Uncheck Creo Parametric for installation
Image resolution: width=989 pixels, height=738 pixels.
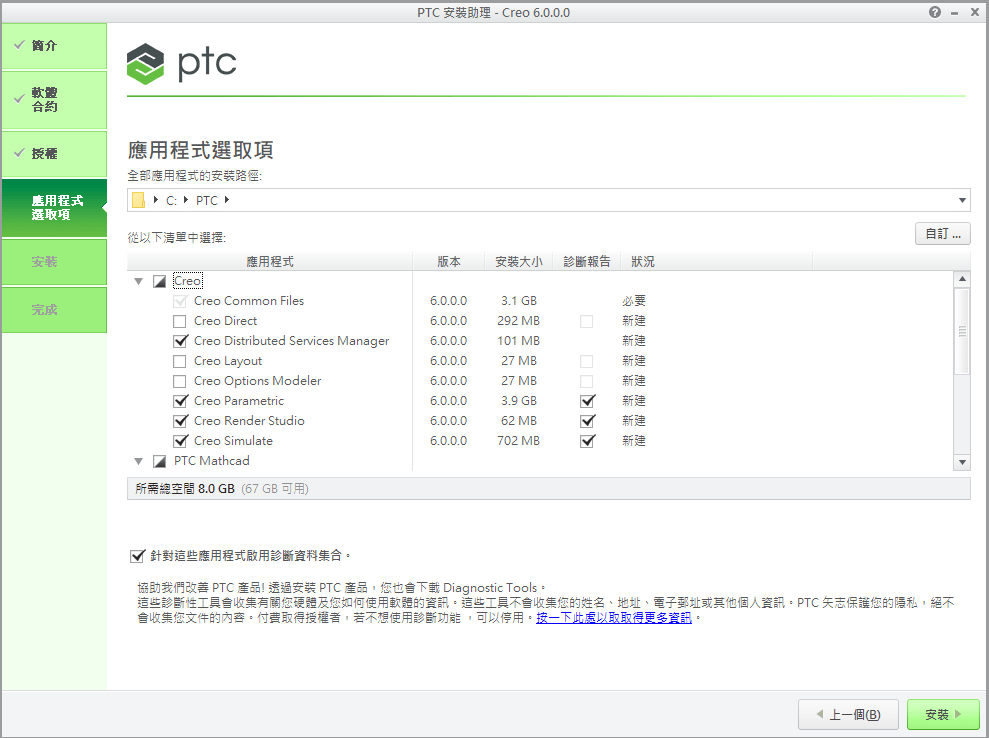(x=180, y=400)
